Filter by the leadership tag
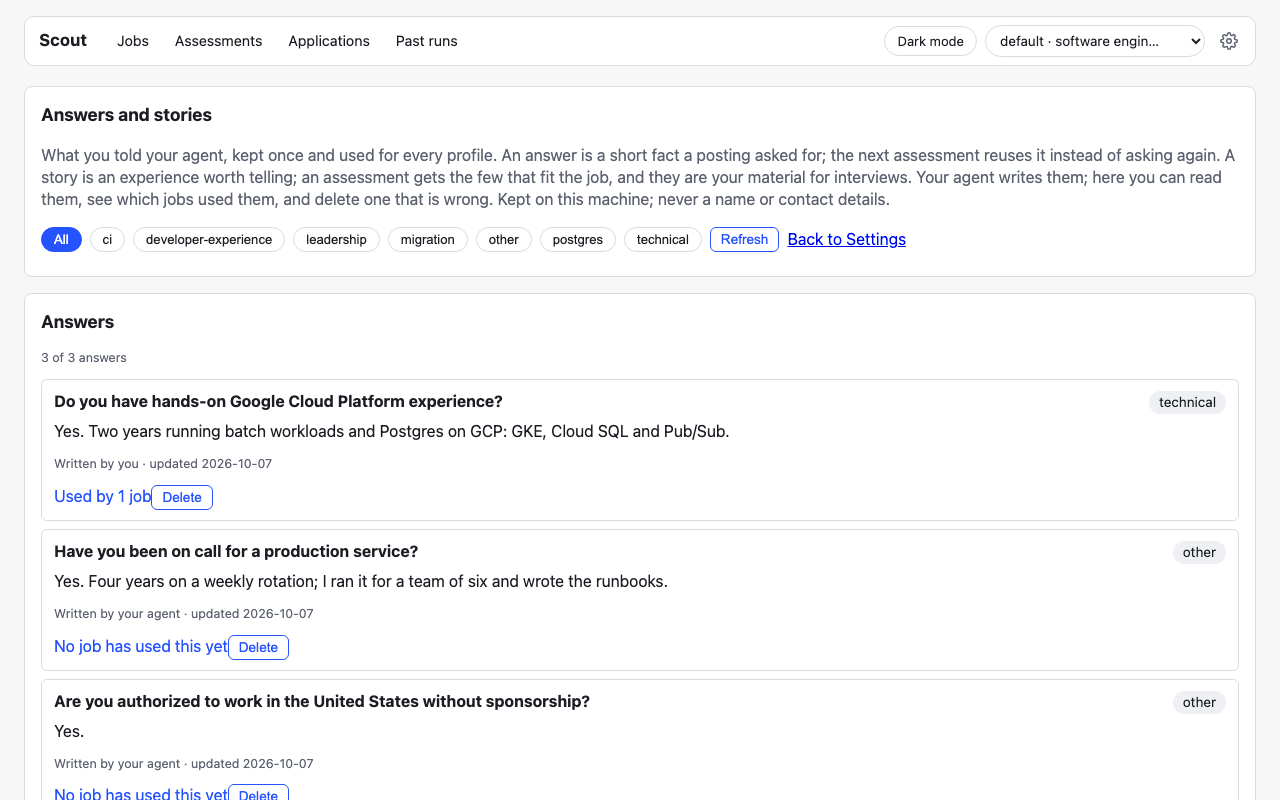Viewport: 1280px width, 800px height. tap(336, 240)
